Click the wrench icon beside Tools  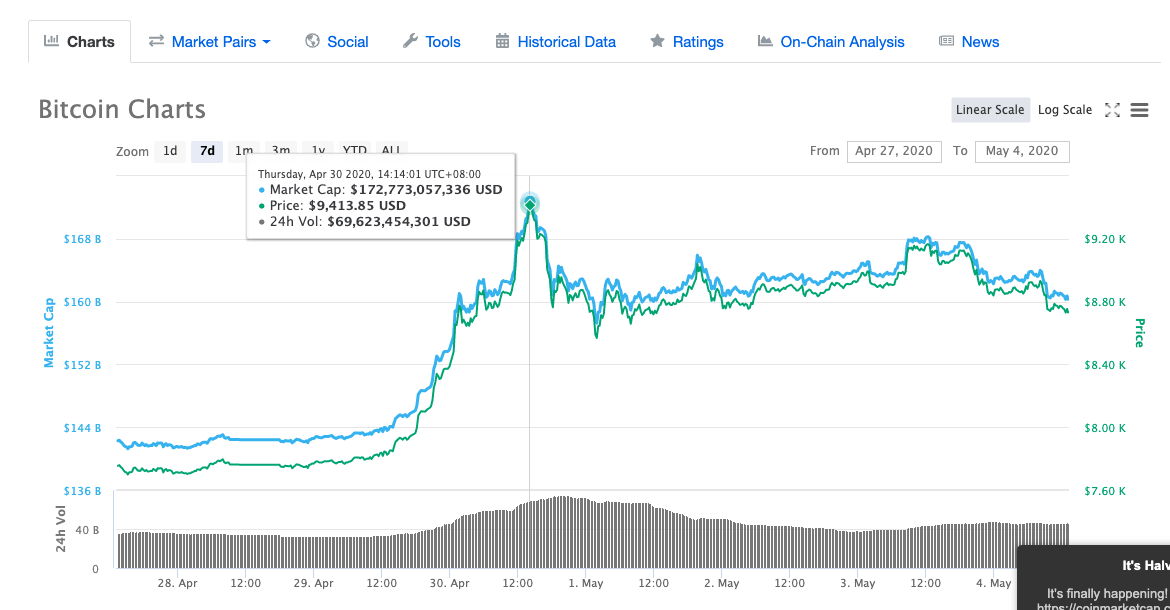pyautogui.click(x=410, y=41)
